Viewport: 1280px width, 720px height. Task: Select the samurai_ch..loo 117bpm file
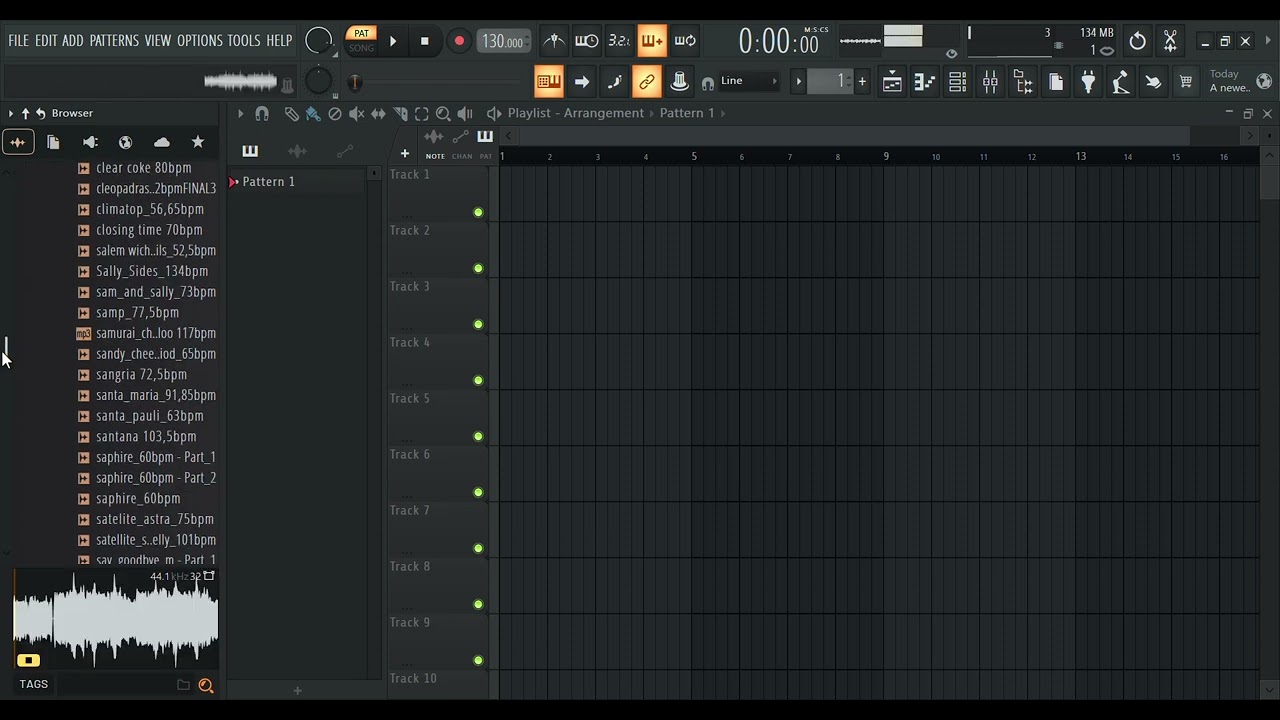click(x=146, y=333)
